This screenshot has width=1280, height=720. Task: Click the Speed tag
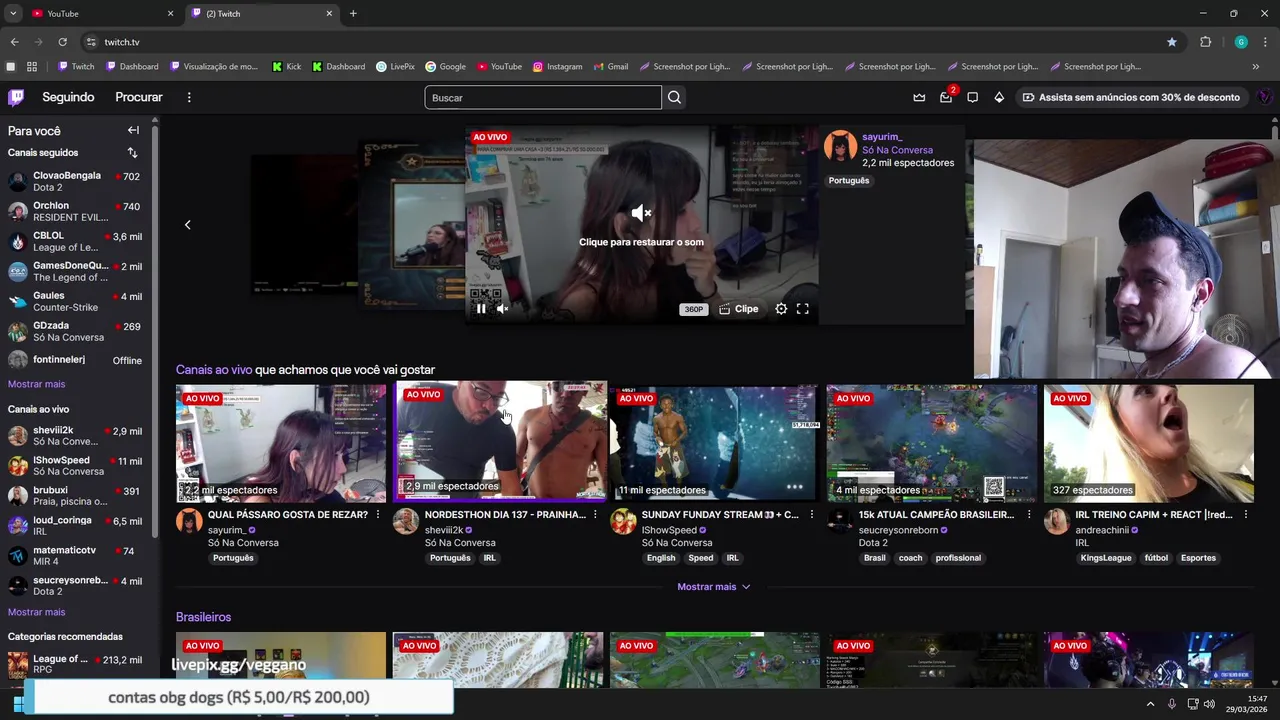700,558
